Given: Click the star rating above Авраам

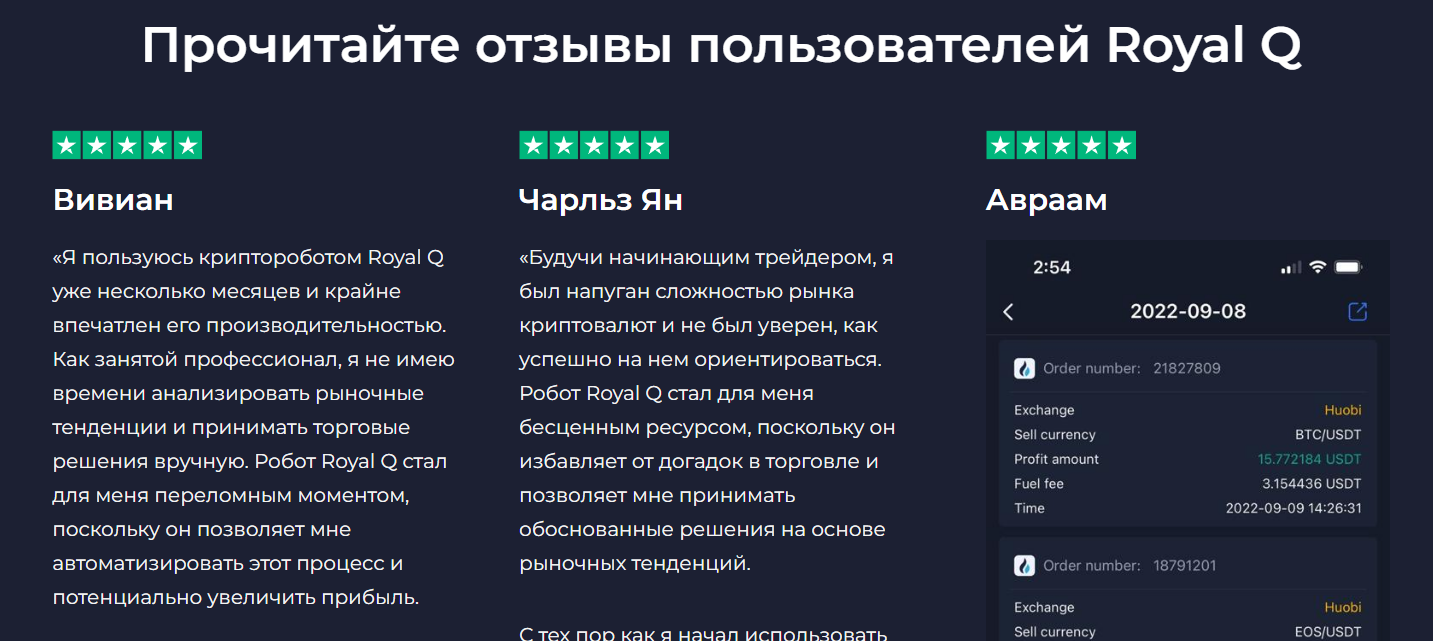Looking at the screenshot, I should pyautogui.click(x=1061, y=146).
